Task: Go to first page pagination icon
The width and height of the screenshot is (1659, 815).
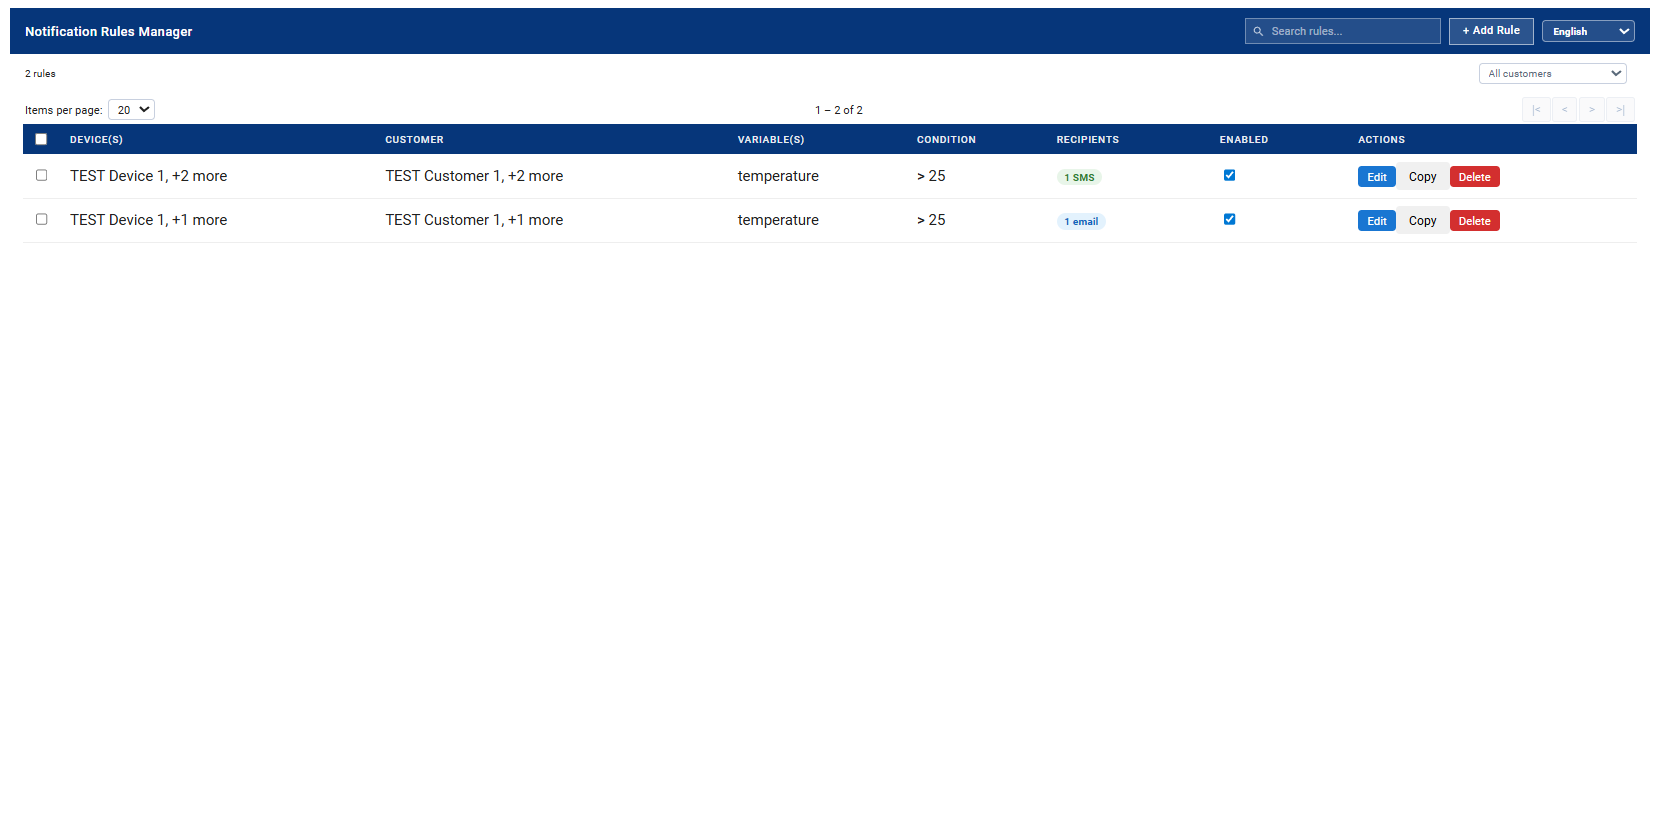Action: [1536, 110]
